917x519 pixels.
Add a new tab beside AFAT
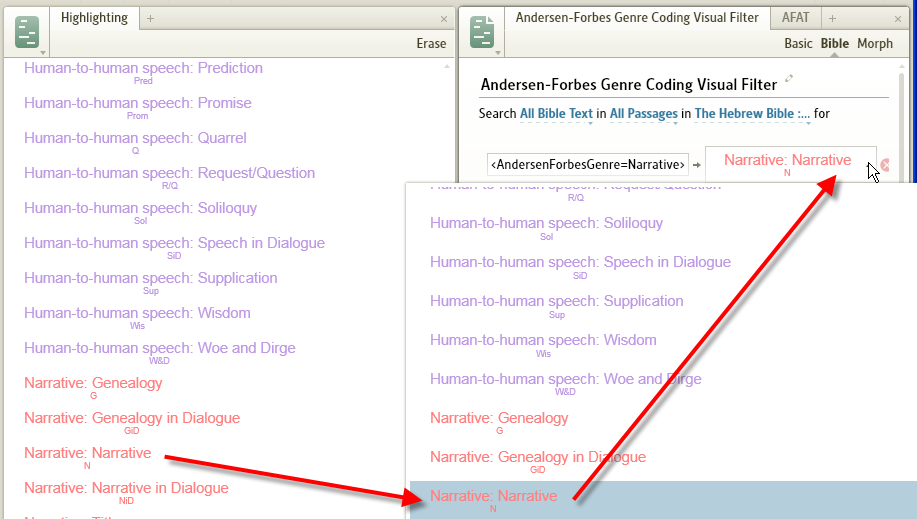click(832, 19)
